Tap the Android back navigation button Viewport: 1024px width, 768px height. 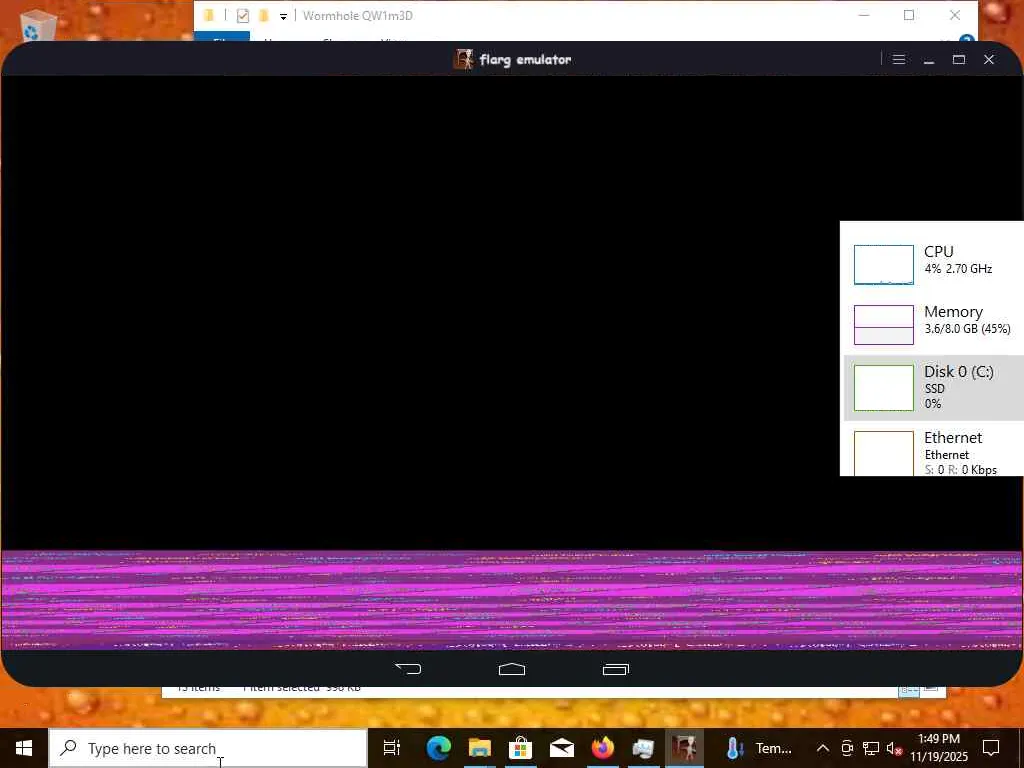coord(408,669)
